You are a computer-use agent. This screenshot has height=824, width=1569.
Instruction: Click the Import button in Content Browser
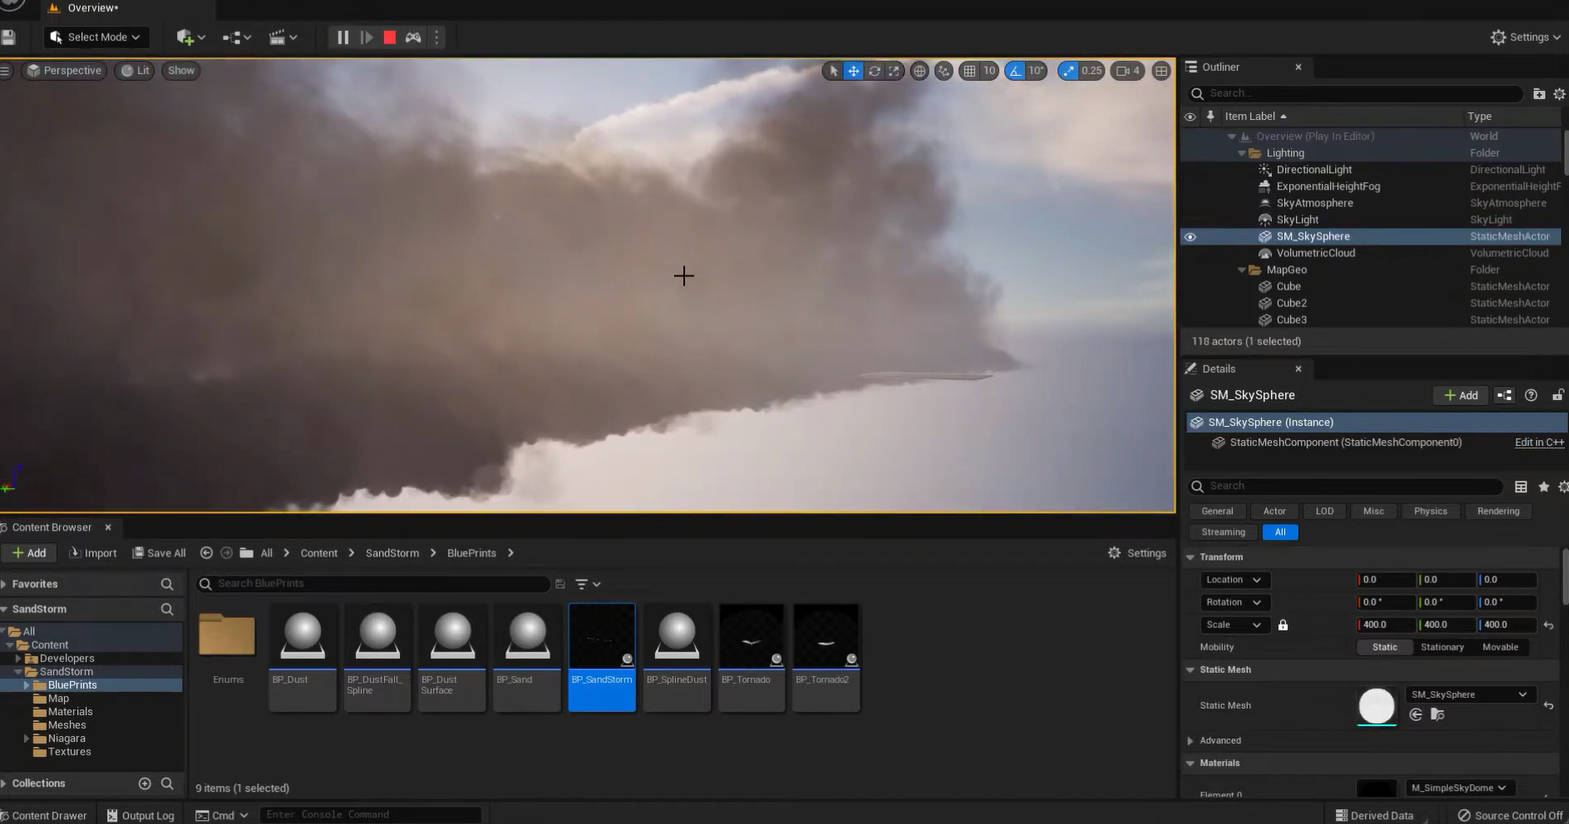(x=92, y=553)
